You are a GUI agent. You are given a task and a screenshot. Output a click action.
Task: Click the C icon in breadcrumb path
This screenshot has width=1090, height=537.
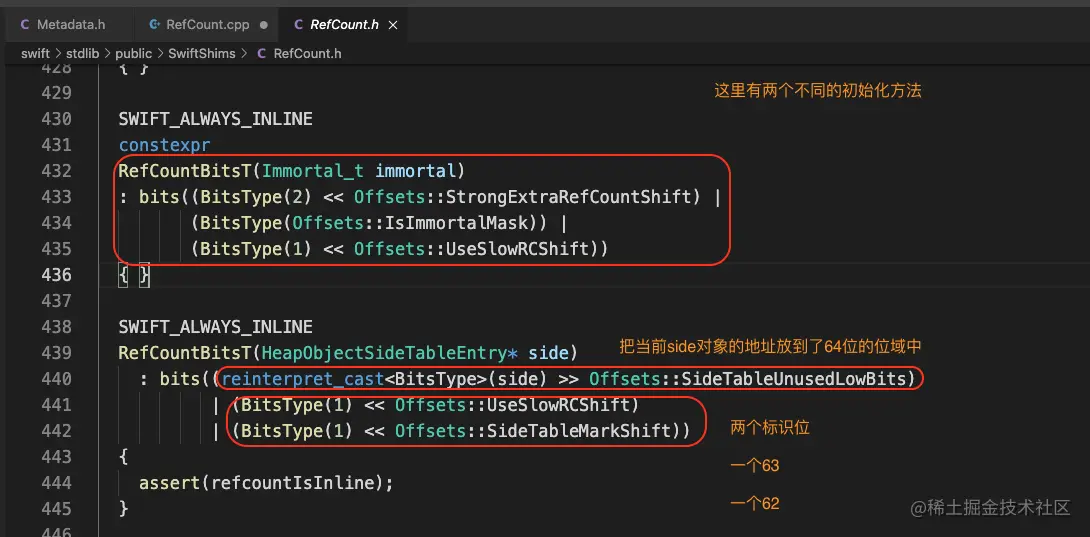[x=261, y=54]
